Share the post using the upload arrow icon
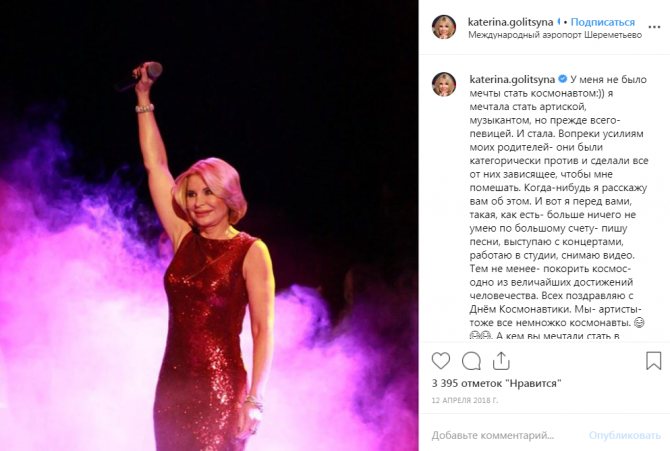Screen dimensions: 670x451 (x=501, y=361)
